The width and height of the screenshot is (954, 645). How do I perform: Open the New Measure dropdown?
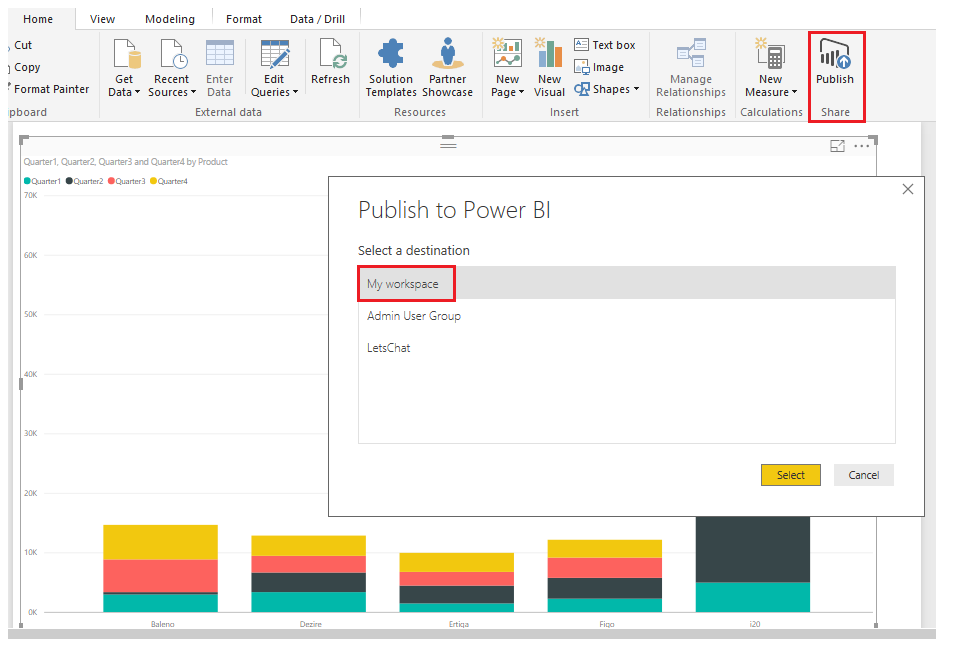point(771,68)
